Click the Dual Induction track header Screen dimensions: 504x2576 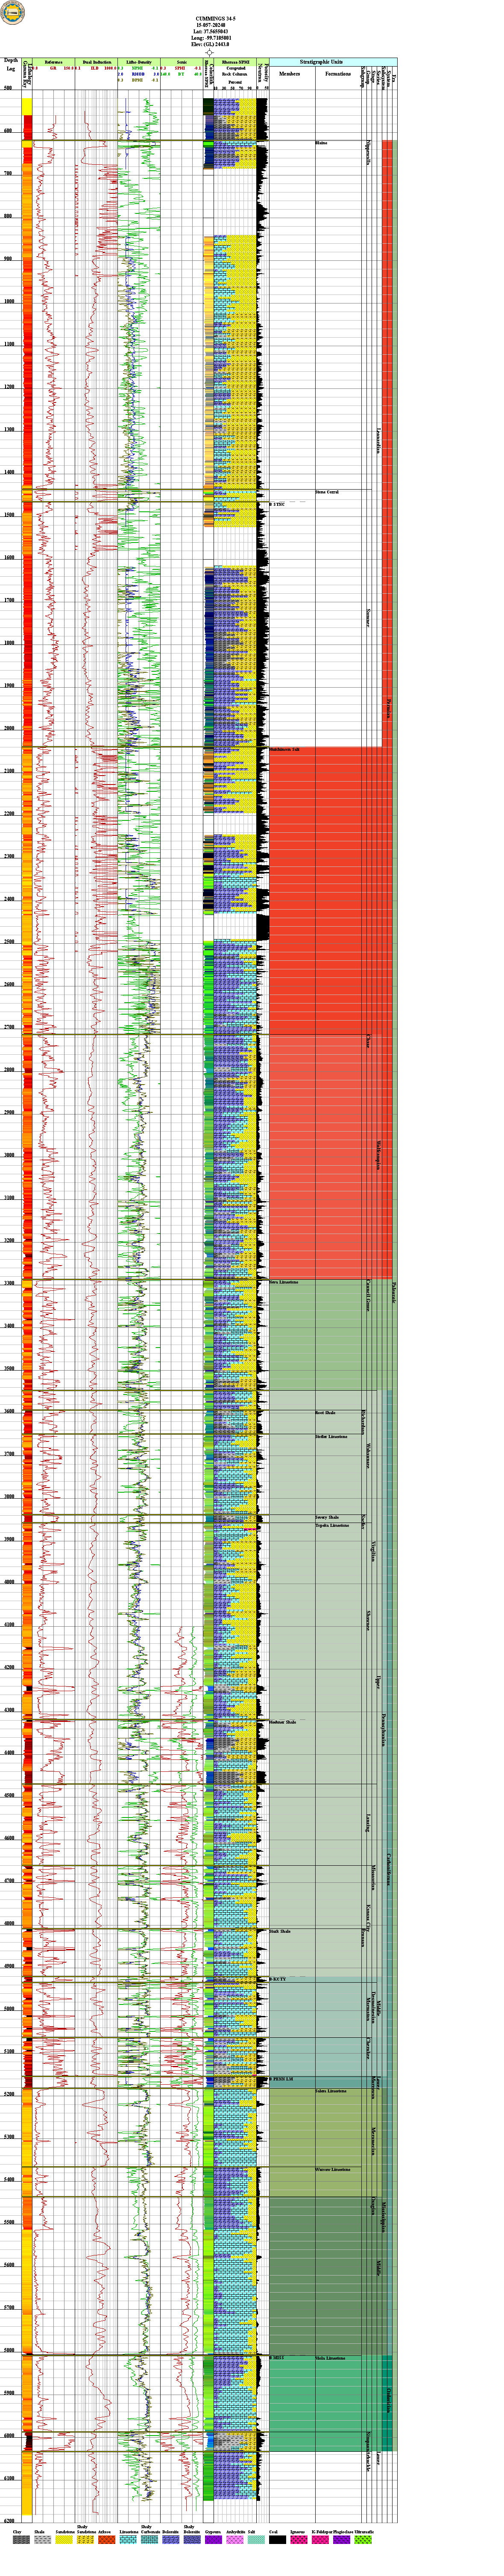tap(97, 62)
